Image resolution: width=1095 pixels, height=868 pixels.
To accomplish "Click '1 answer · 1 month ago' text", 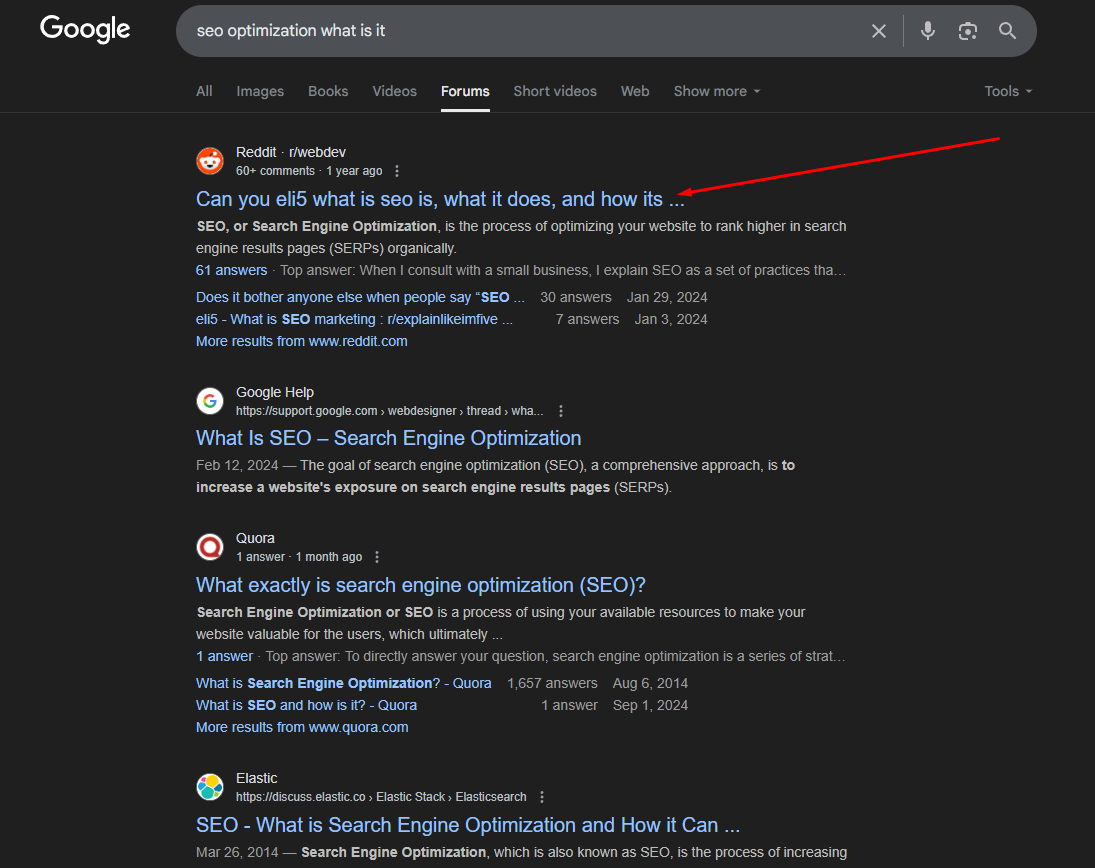I will coord(299,557).
